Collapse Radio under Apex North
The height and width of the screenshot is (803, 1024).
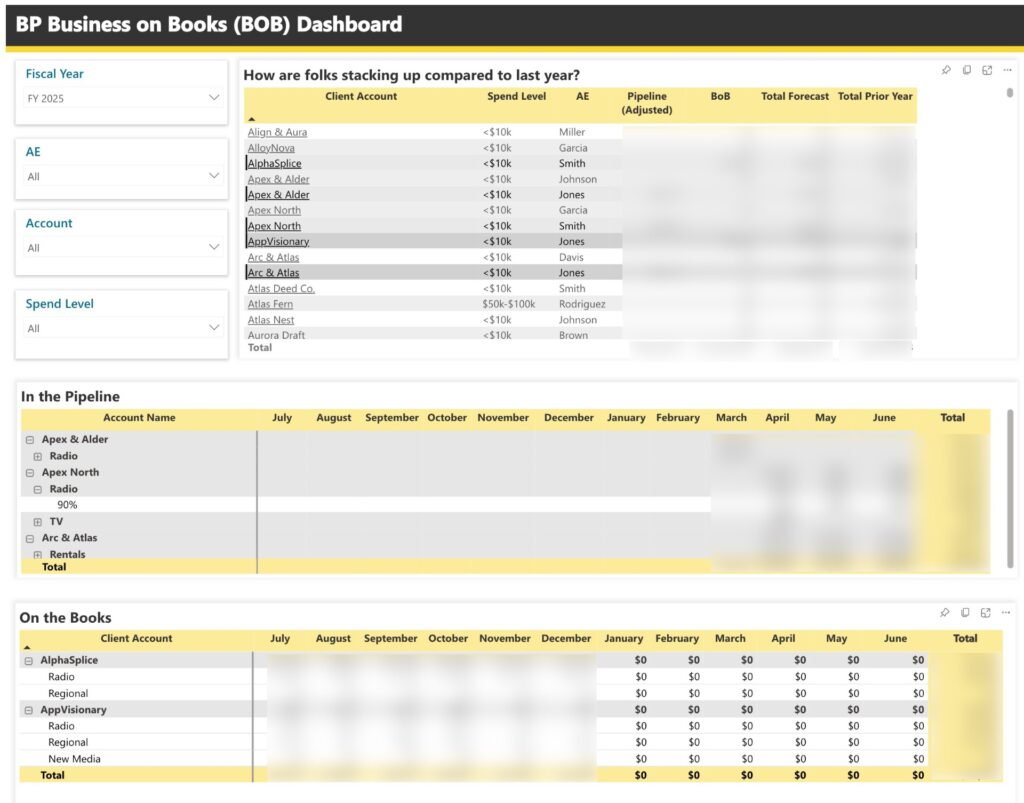coord(38,489)
